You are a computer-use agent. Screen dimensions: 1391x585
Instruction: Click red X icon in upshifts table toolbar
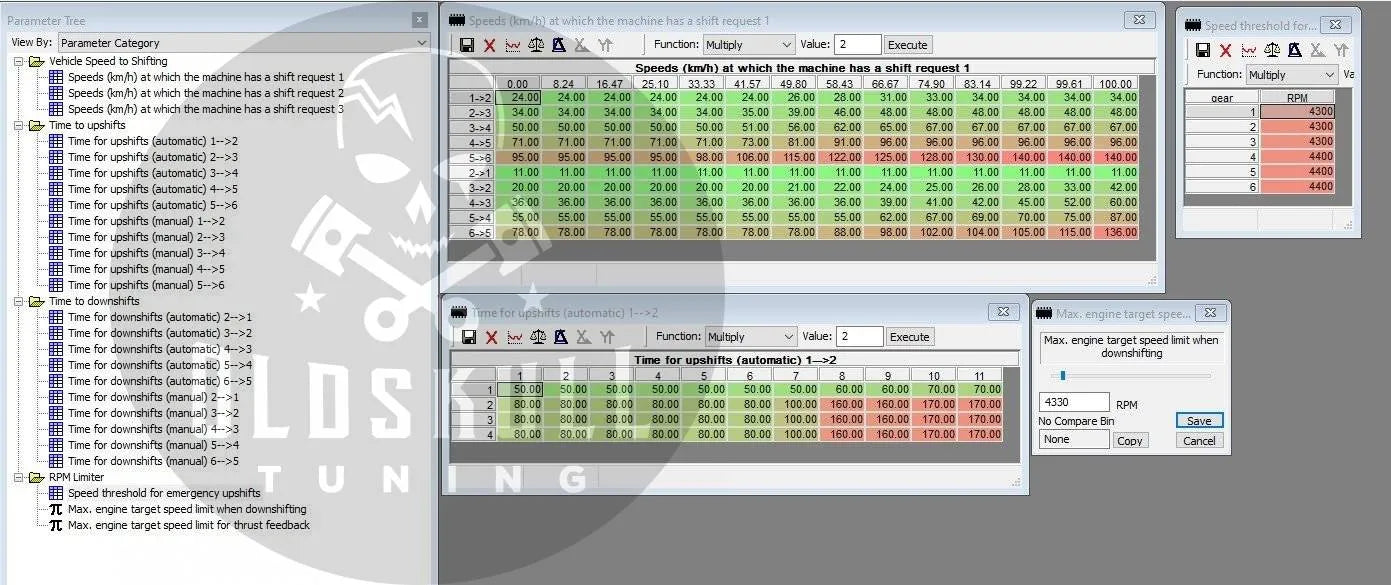point(491,337)
